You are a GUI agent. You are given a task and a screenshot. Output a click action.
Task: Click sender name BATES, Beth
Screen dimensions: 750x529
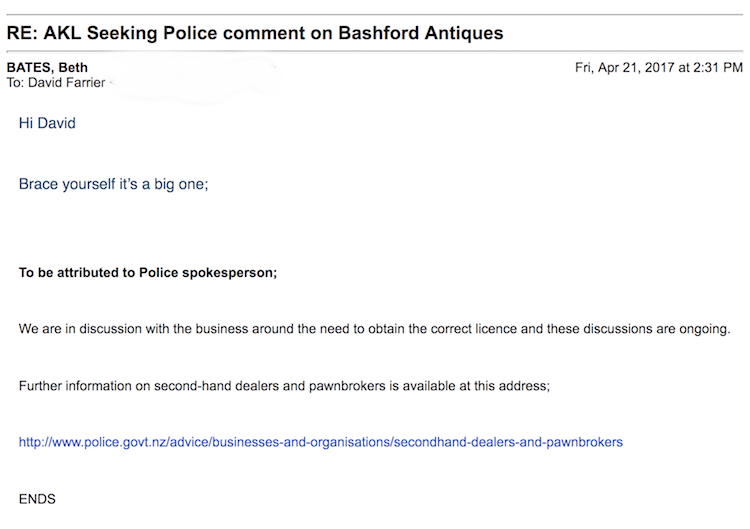pos(47,67)
